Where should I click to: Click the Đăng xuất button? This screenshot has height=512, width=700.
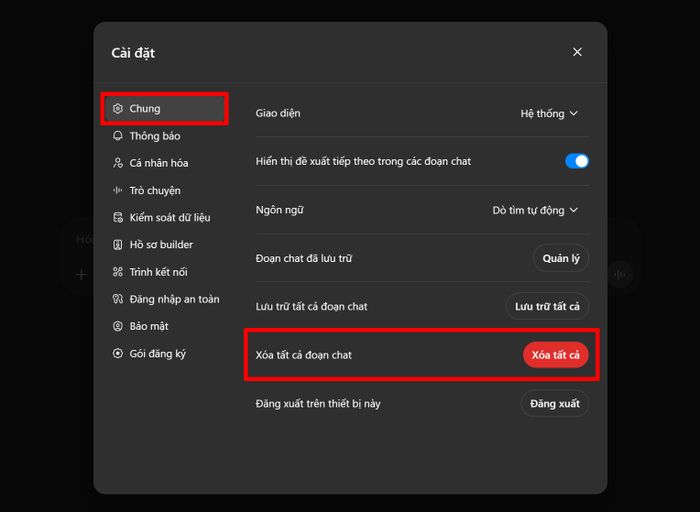point(554,404)
